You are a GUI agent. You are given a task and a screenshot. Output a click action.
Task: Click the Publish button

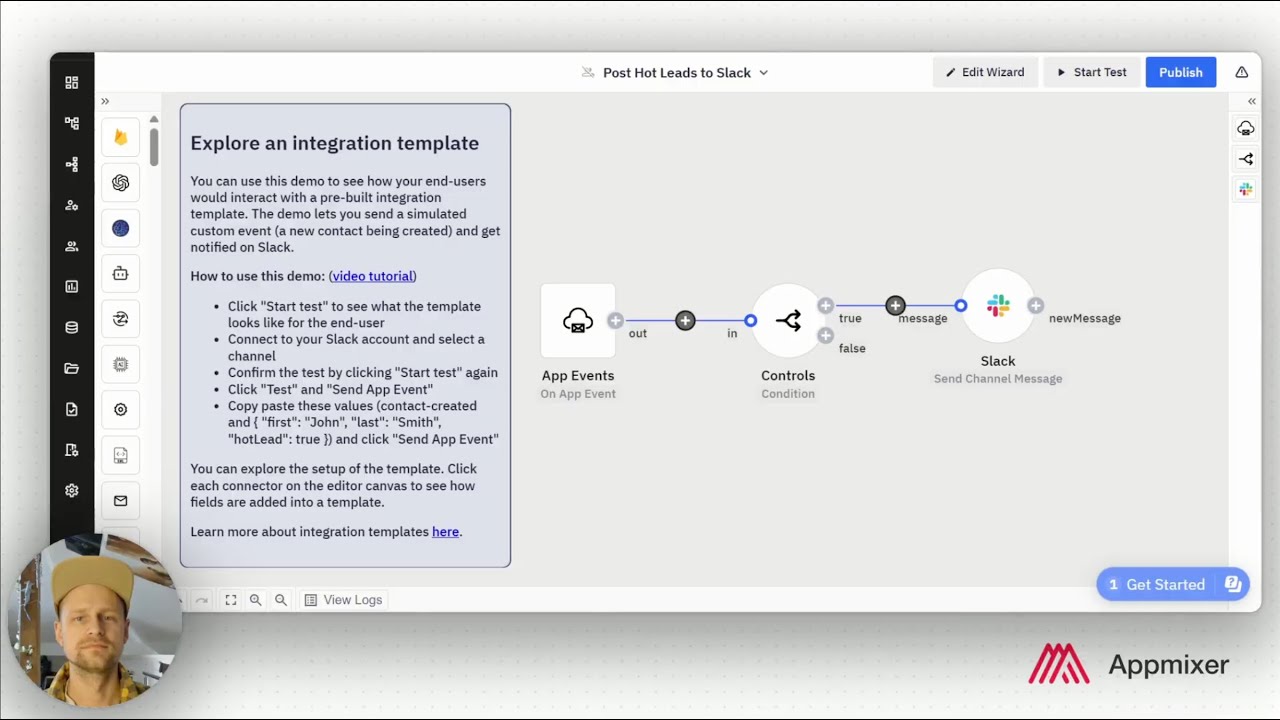coord(1181,72)
